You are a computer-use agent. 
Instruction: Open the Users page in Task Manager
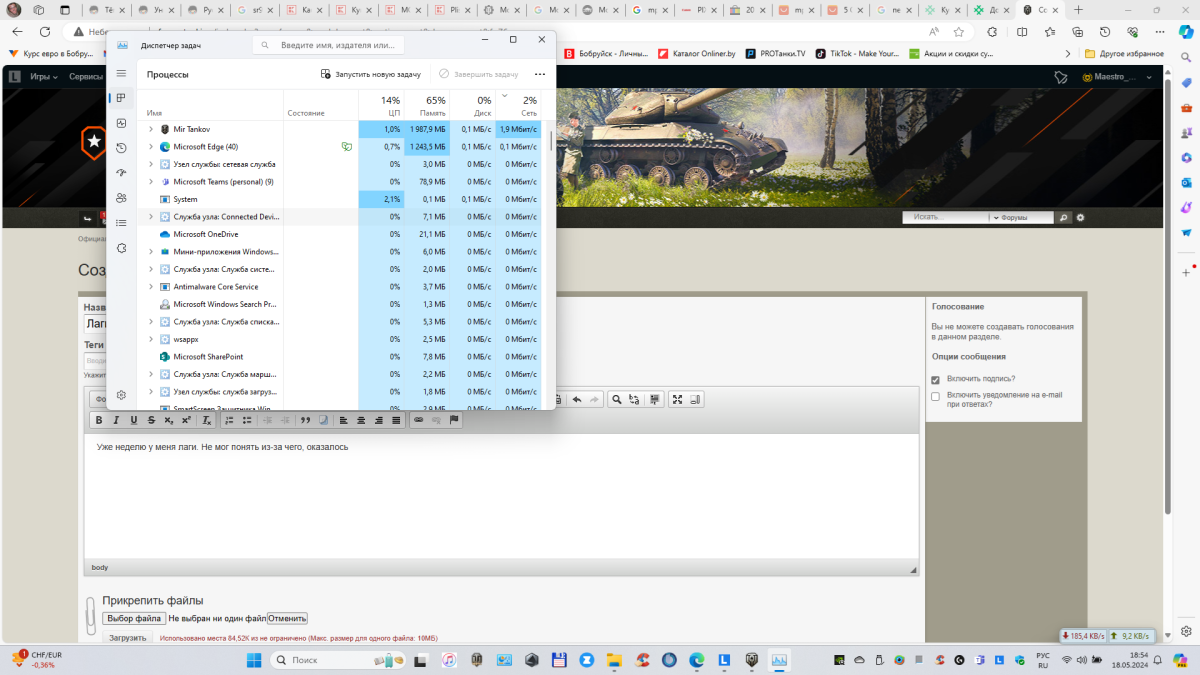(121, 198)
